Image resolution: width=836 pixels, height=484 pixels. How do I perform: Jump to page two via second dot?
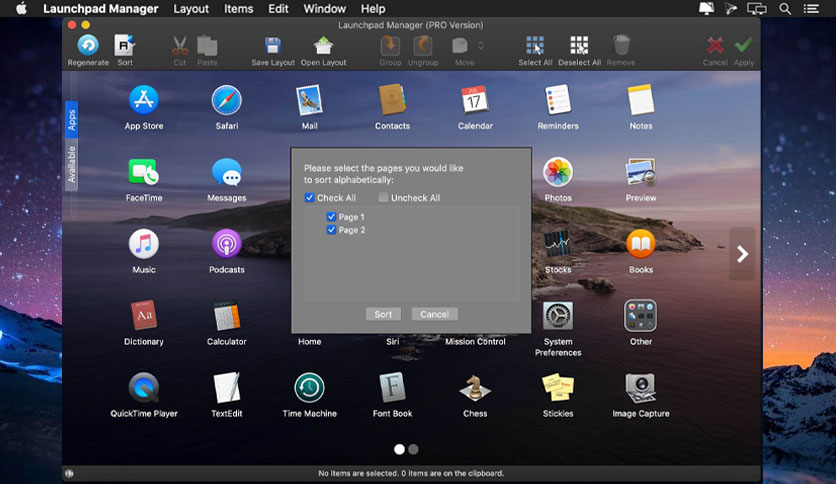[x=413, y=449]
